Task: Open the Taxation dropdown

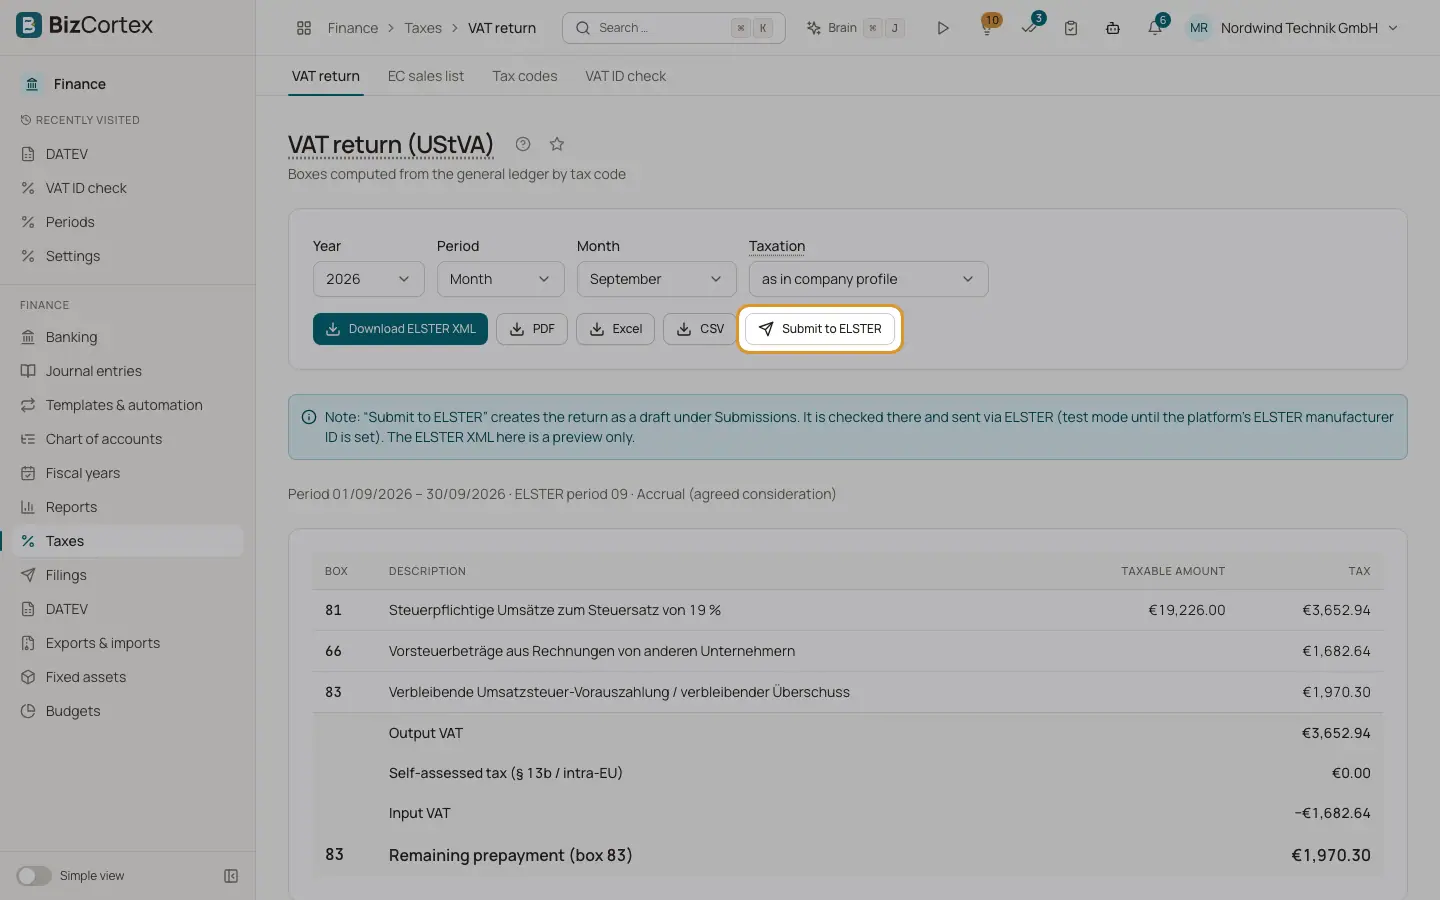Action: (868, 279)
